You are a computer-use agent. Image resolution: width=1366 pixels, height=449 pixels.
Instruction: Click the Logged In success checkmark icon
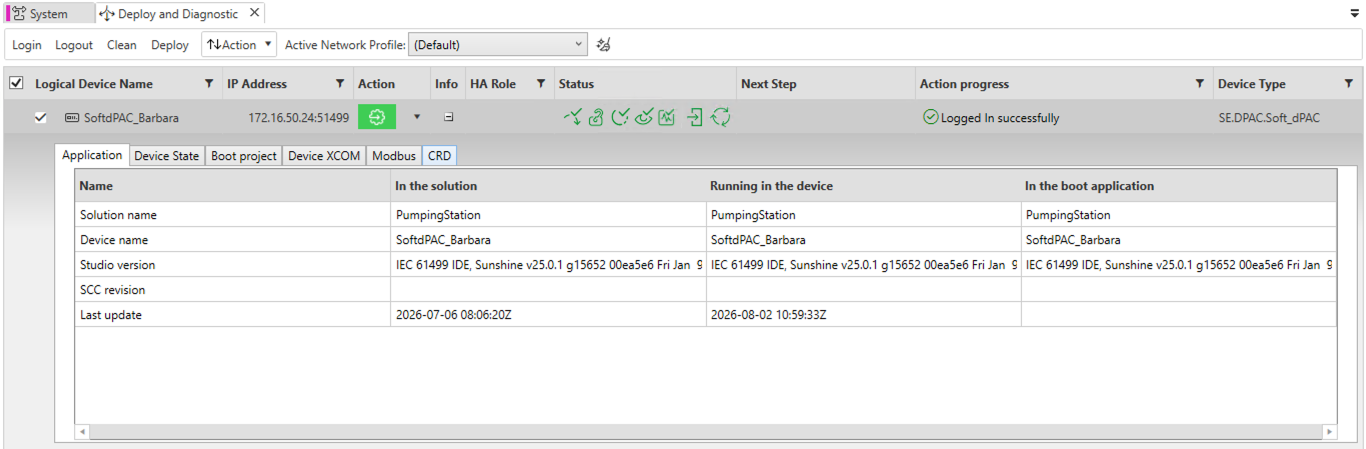coord(930,117)
